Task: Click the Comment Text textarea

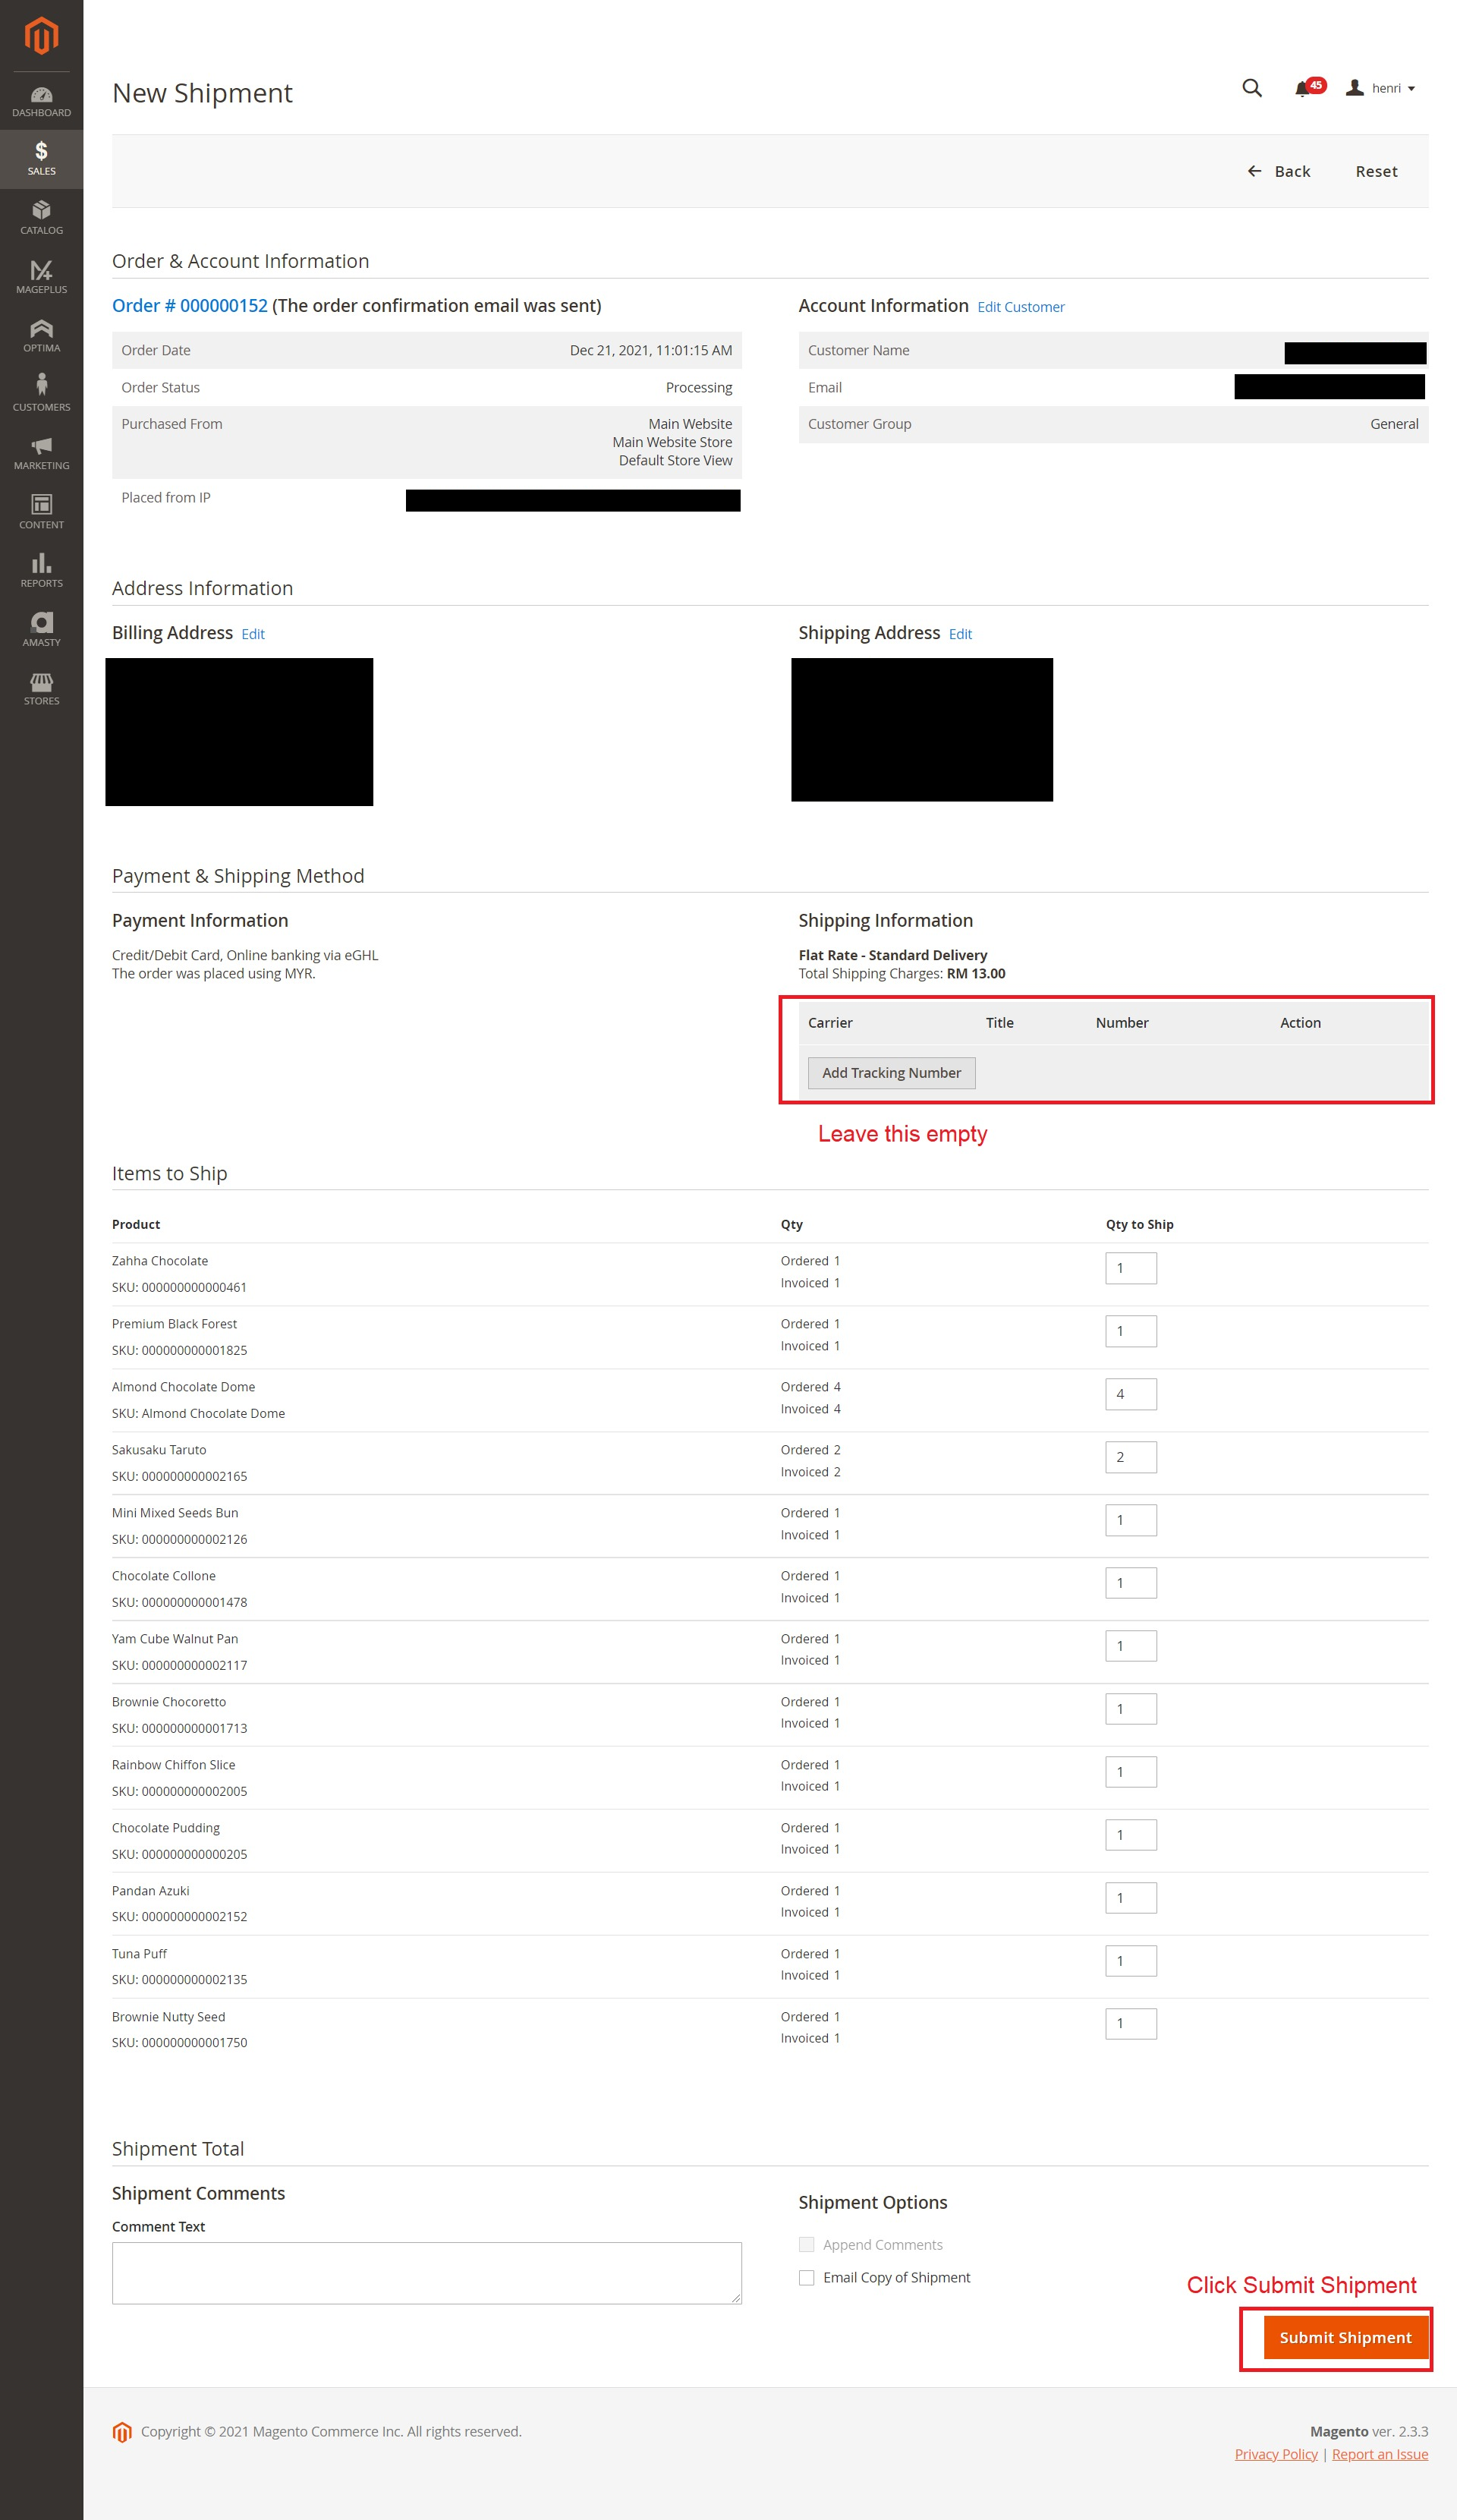Action: tap(426, 2272)
